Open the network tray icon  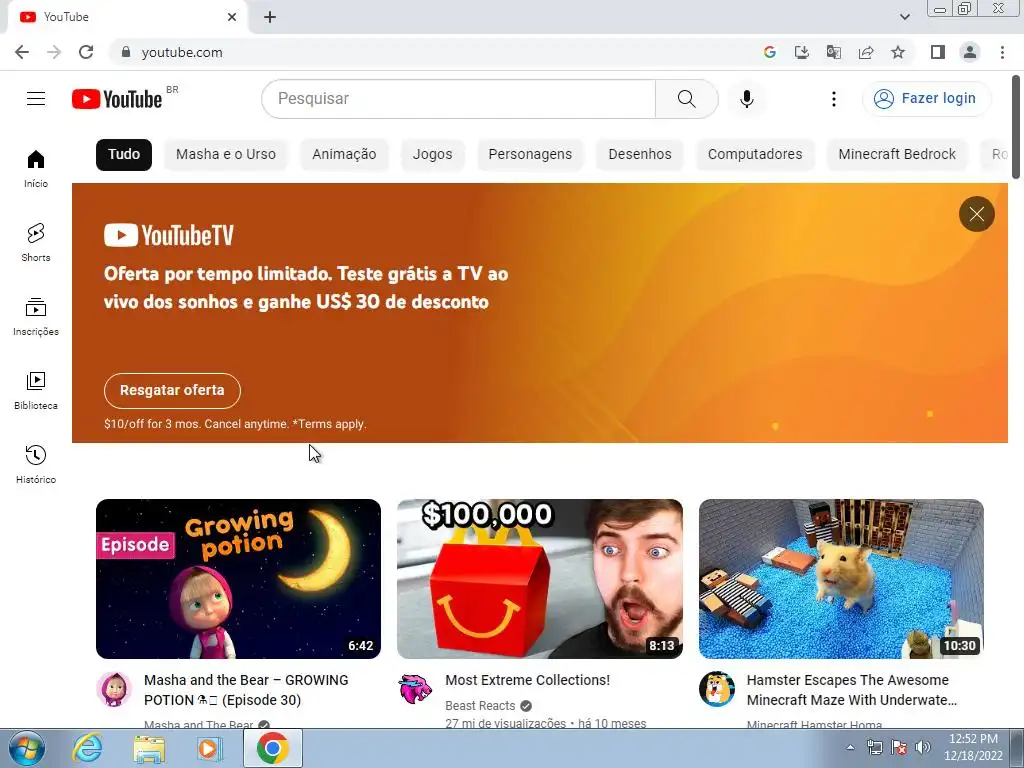point(874,747)
